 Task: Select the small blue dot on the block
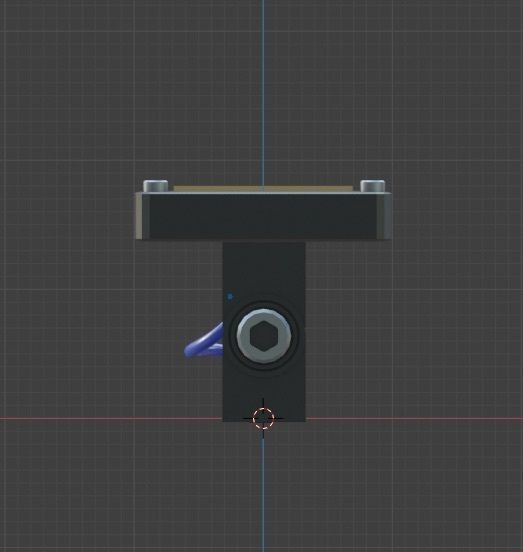click(230, 297)
